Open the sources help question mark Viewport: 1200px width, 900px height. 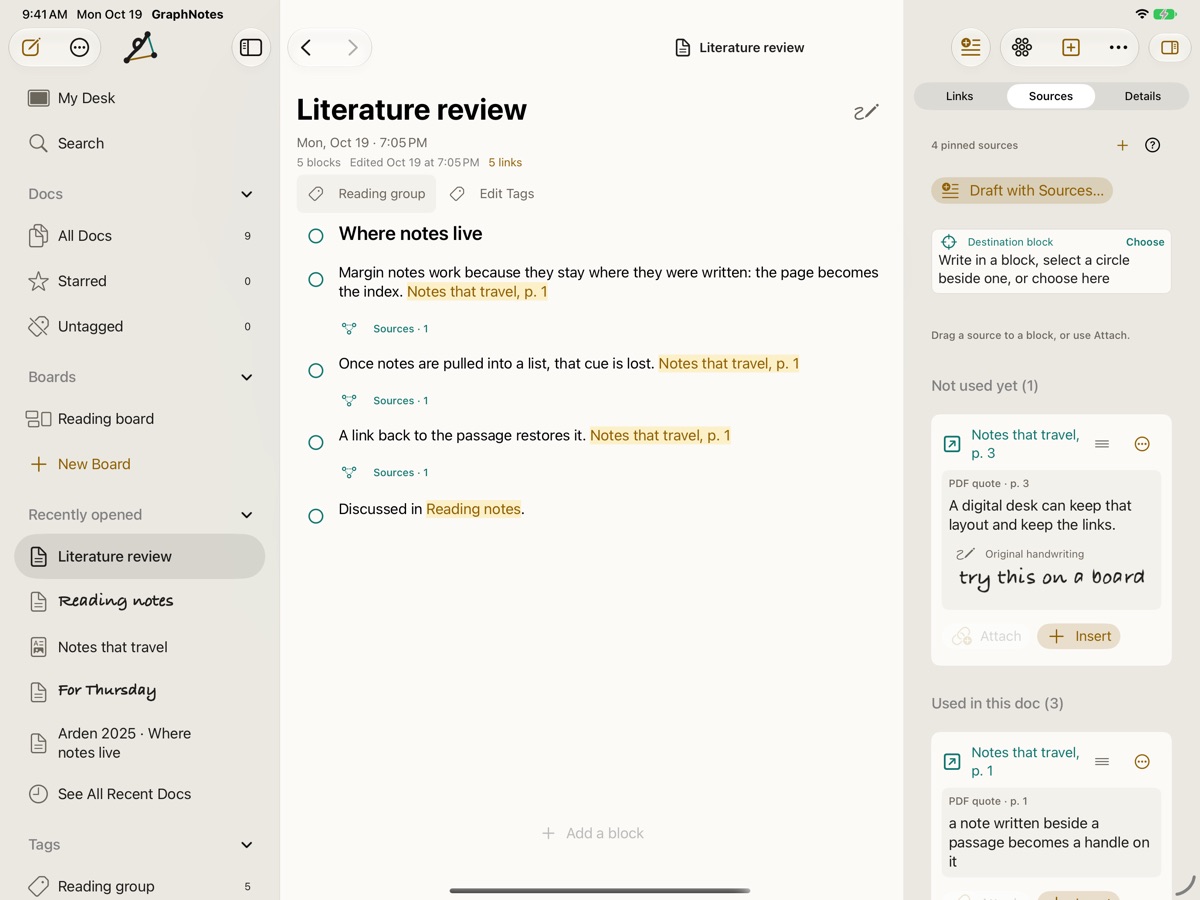pyautogui.click(x=1153, y=145)
